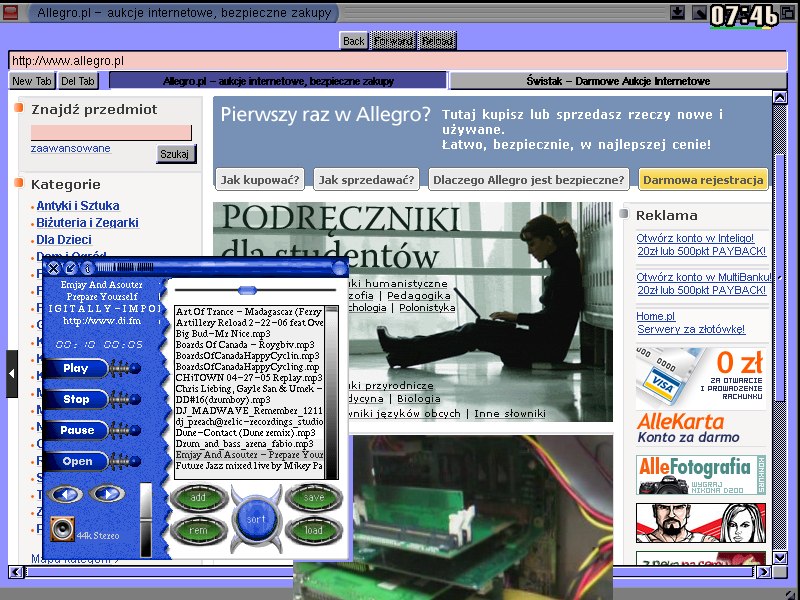Click the horizontal scroll left arrow
This screenshot has height=600, width=800.
pos(16,572)
